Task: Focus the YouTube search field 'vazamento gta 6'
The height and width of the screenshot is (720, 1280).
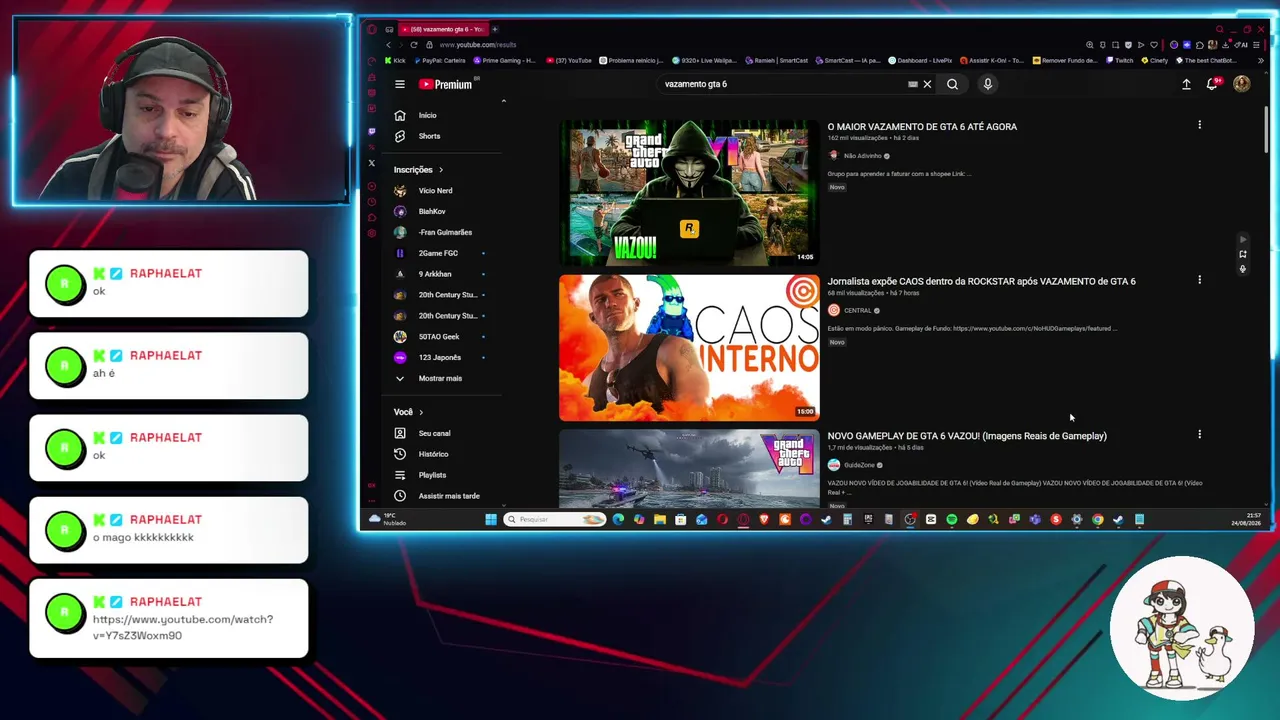Action: click(780, 84)
